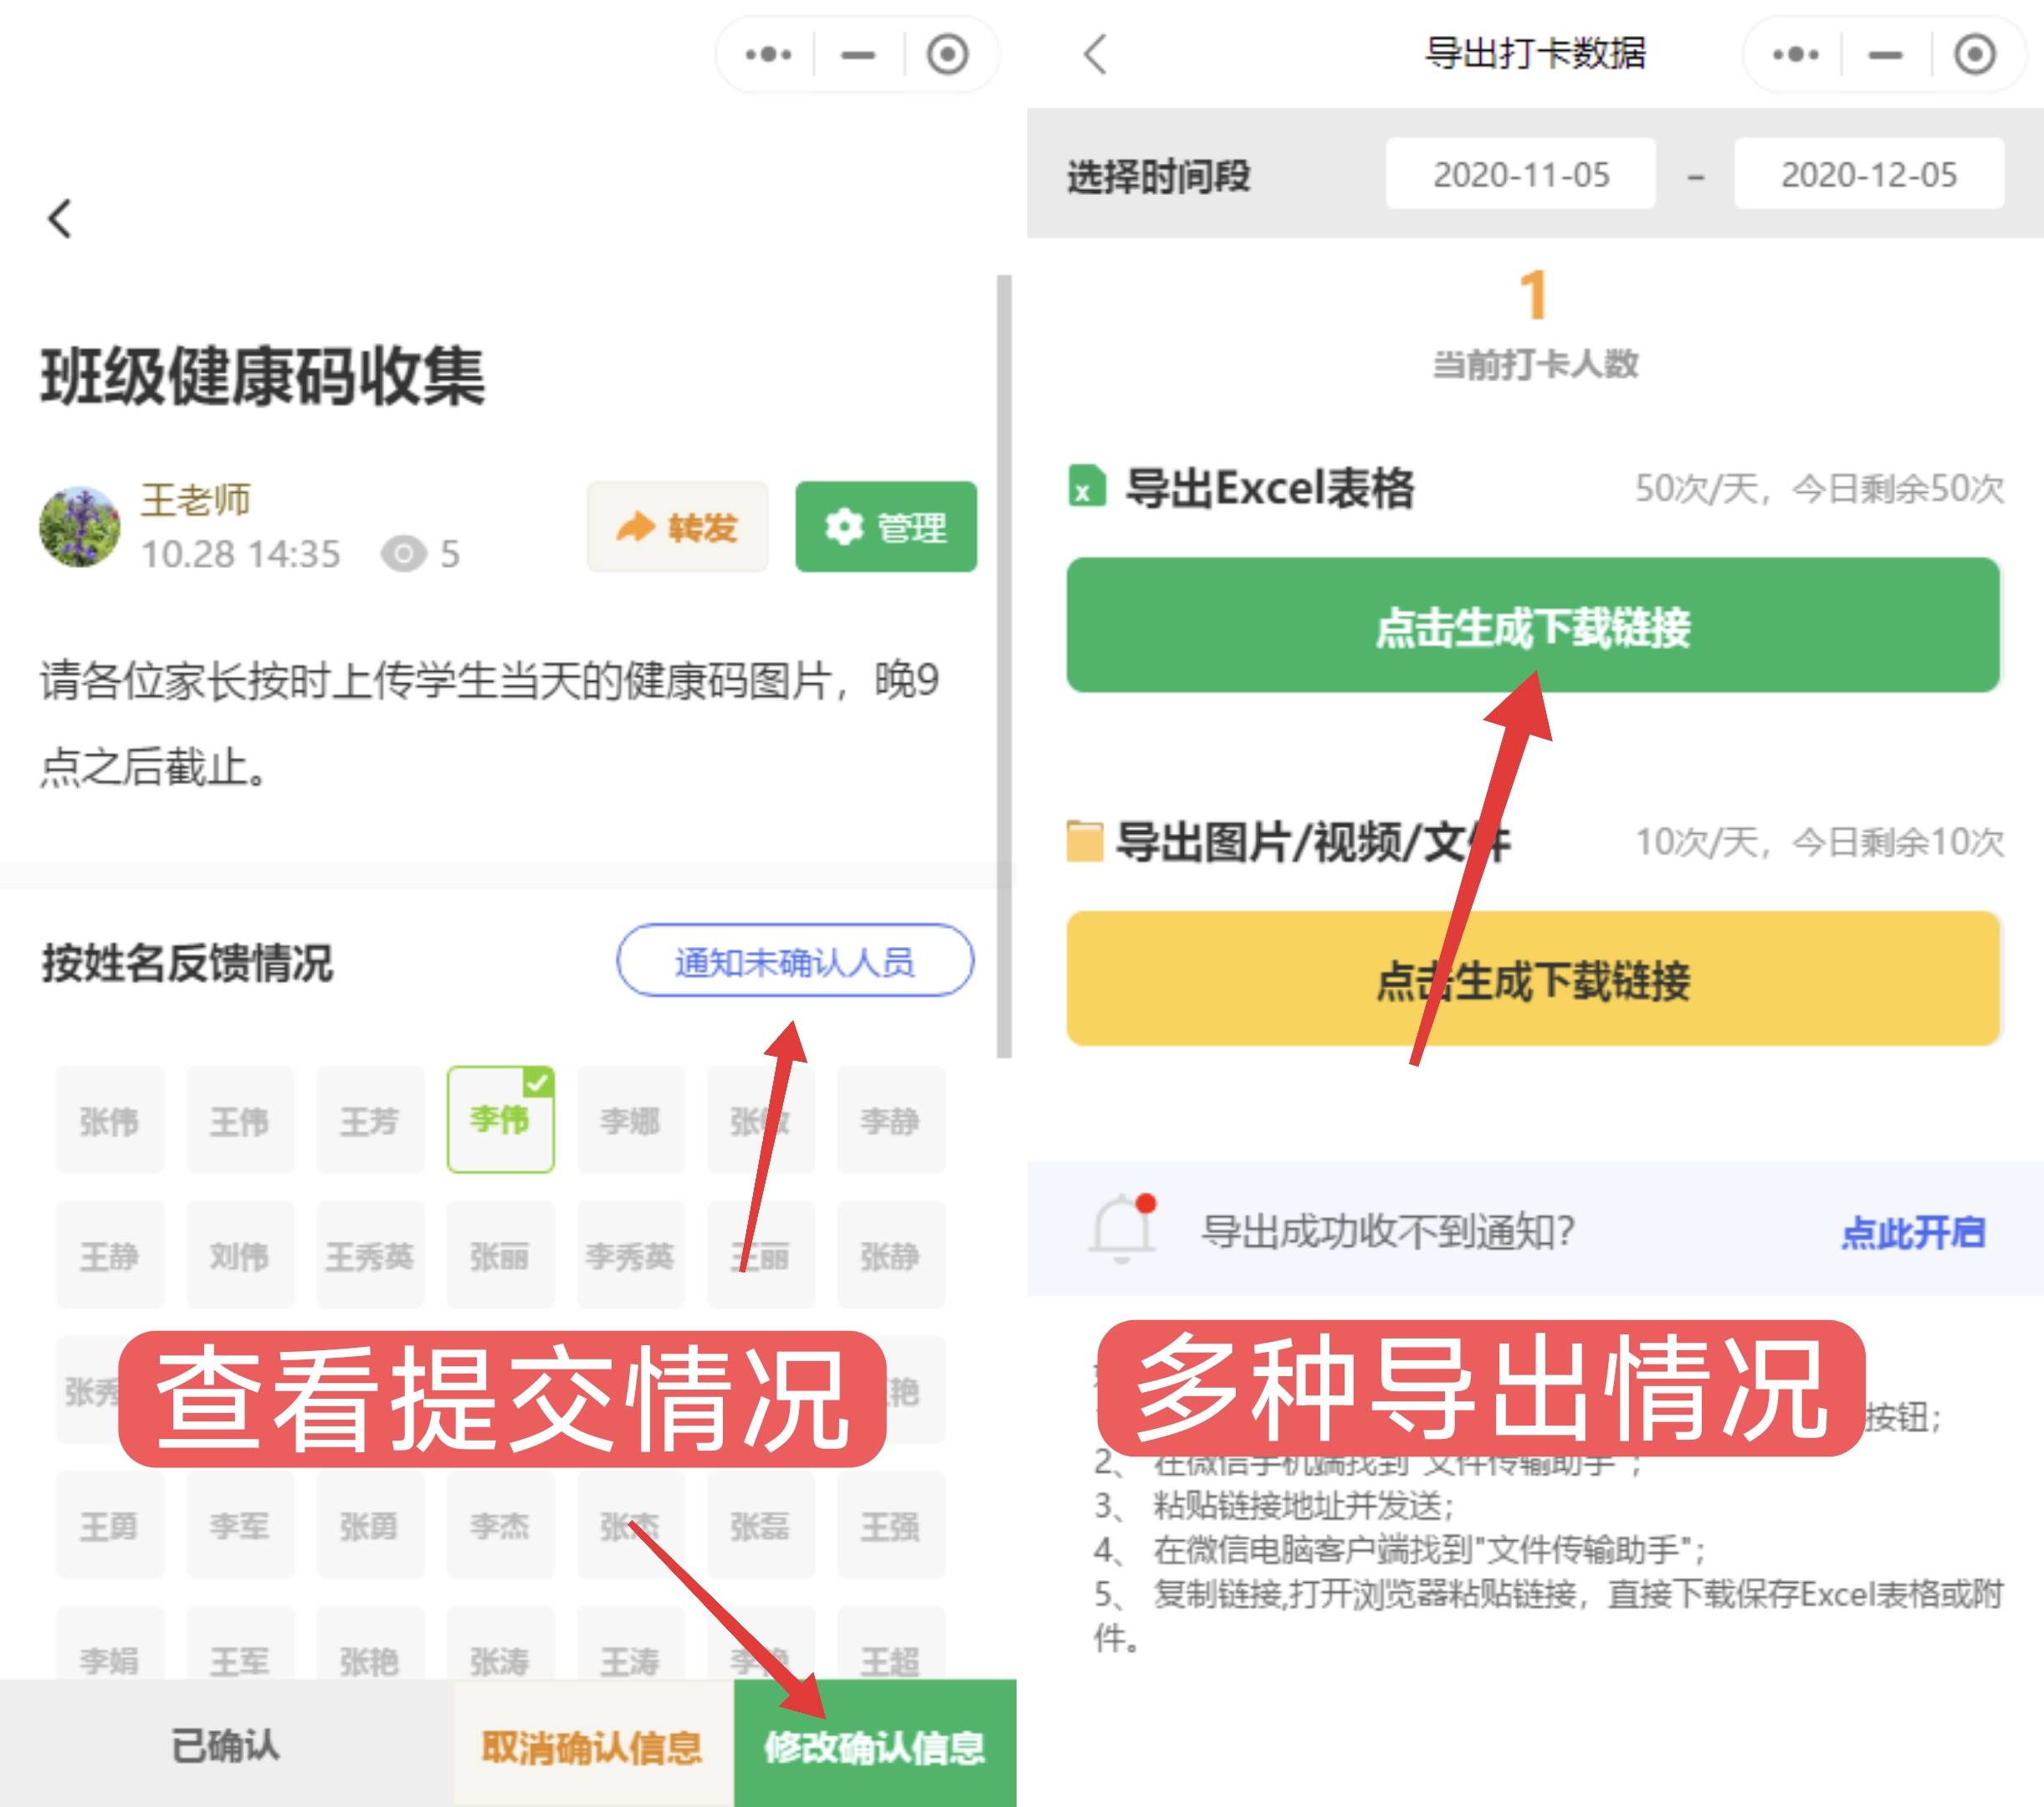The height and width of the screenshot is (1807, 2044).
Task: Click back chevron on export data page
Action: pos(1096,54)
